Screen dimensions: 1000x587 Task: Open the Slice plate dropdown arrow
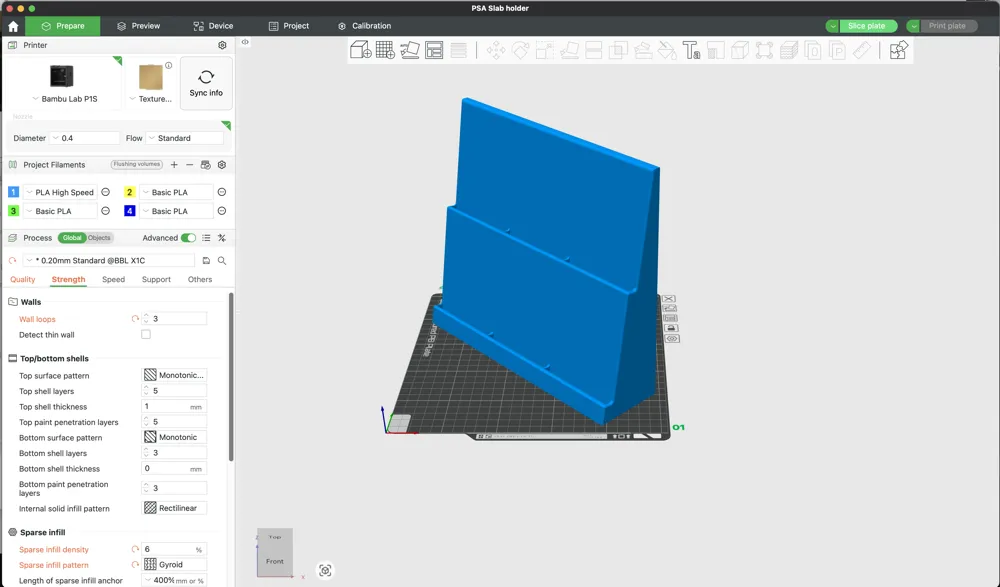[833, 26]
